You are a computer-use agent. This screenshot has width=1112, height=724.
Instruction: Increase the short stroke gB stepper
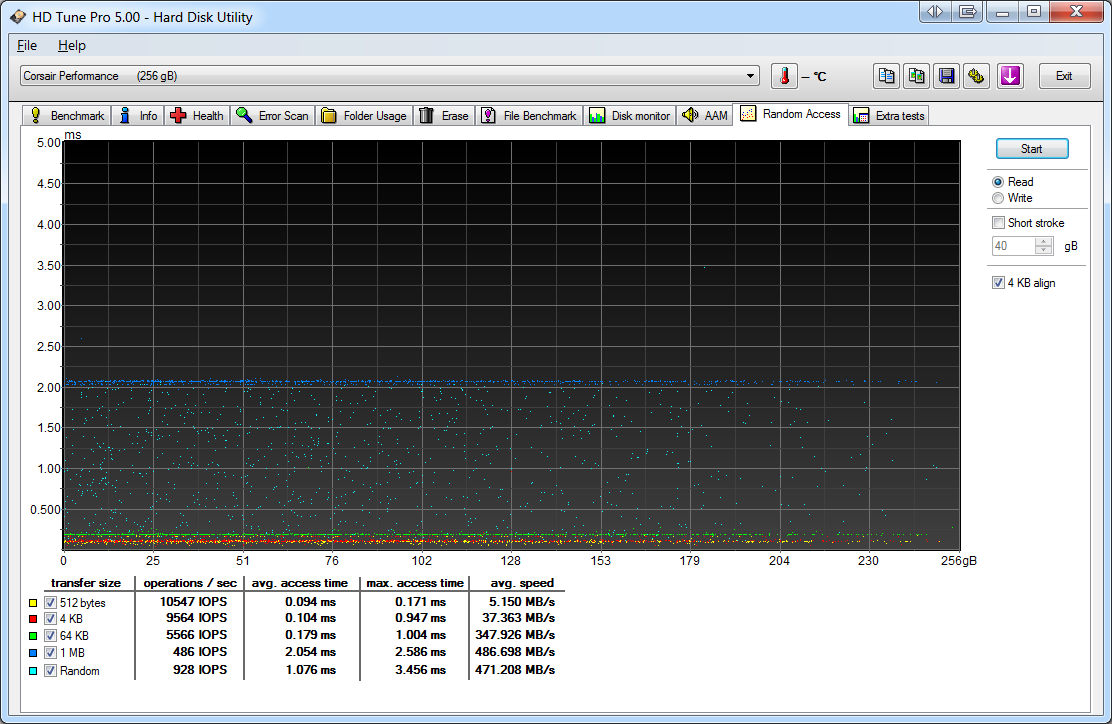1044,241
